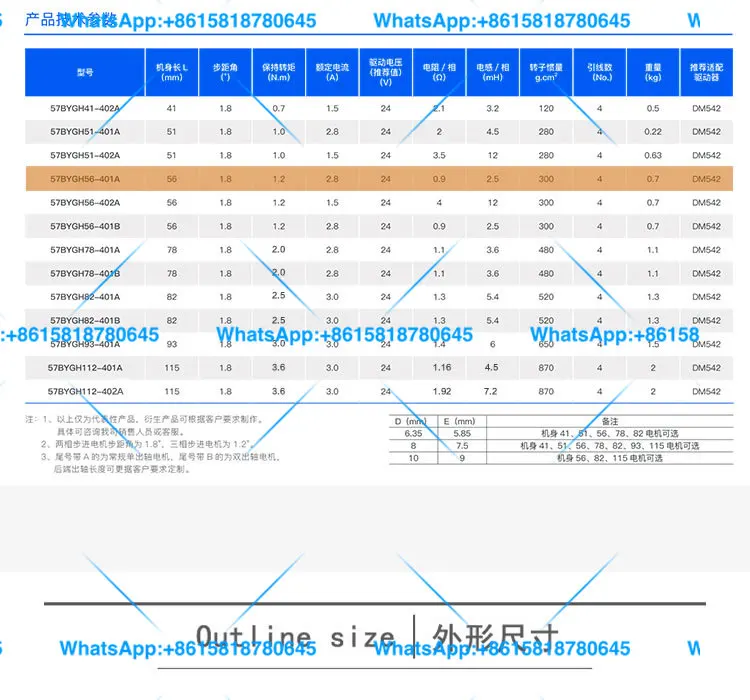Click the shaft value 7.5

coord(462,446)
